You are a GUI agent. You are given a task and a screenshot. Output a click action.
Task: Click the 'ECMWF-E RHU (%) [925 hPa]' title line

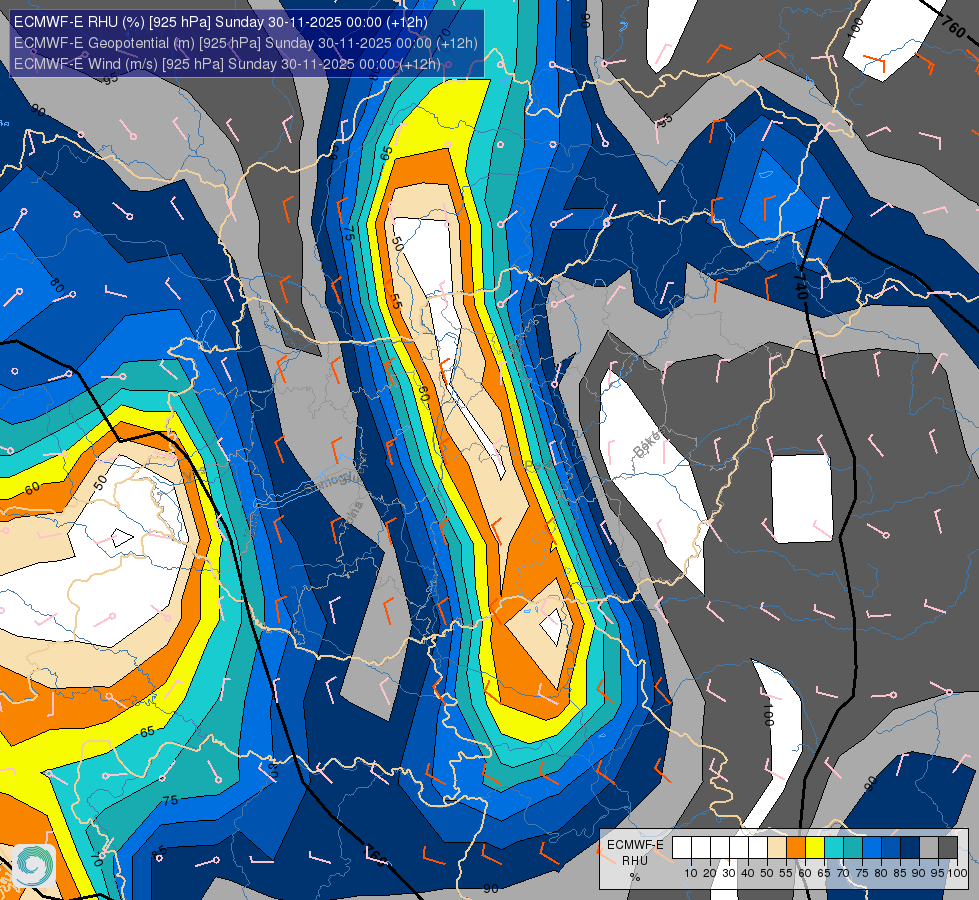click(220, 22)
